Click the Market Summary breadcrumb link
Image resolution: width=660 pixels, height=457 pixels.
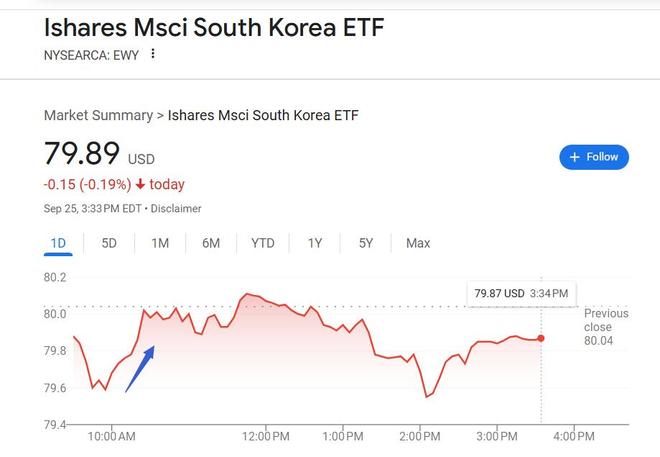(98, 115)
